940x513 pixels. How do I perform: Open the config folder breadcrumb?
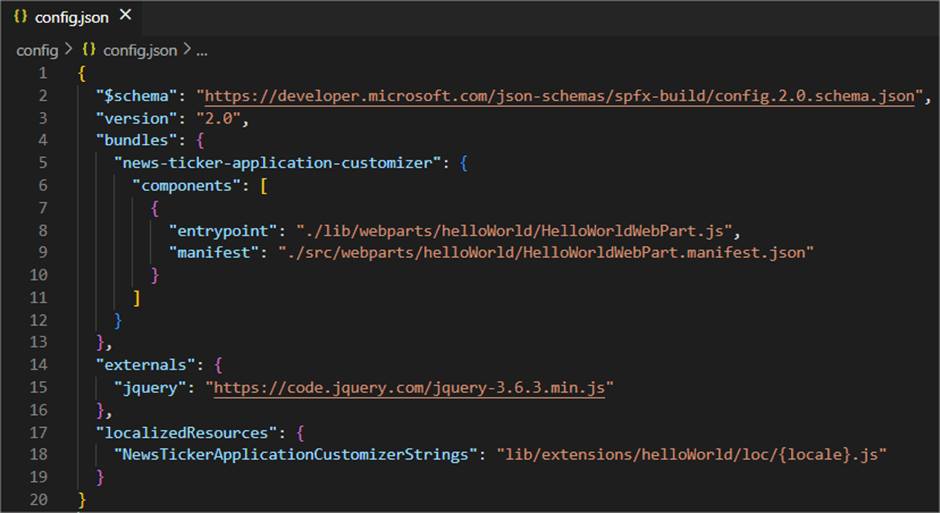pyautogui.click(x=37, y=49)
